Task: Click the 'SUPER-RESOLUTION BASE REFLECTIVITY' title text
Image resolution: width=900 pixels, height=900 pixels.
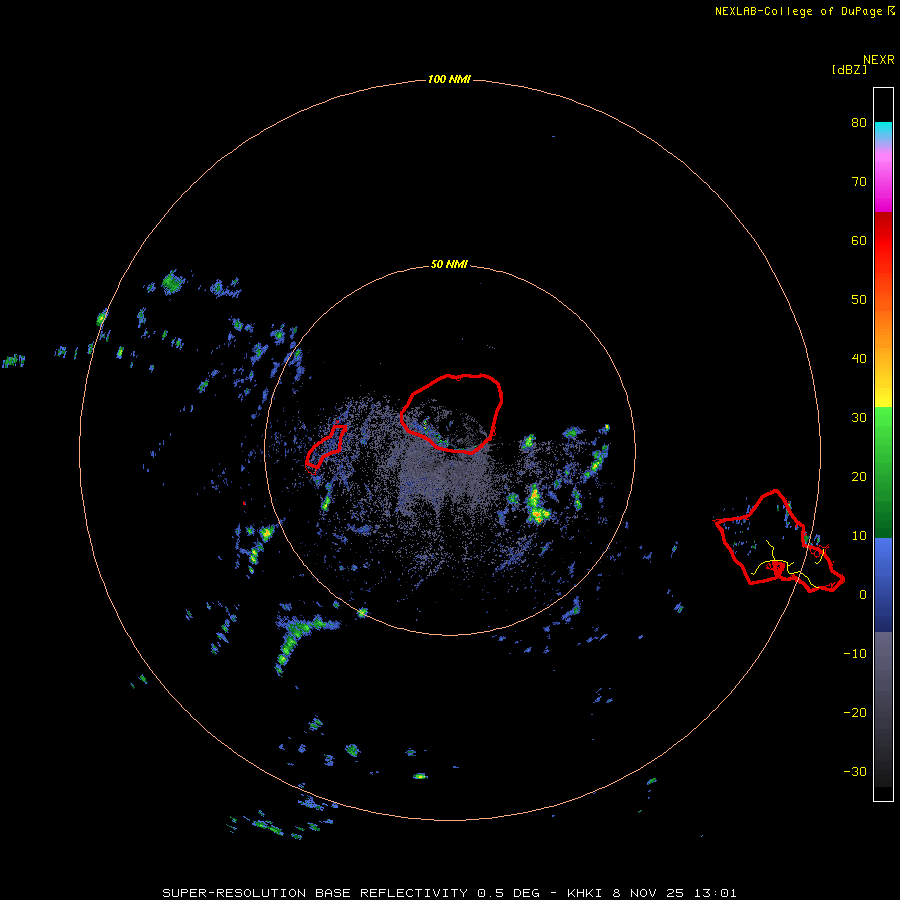Action: tap(315, 893)
